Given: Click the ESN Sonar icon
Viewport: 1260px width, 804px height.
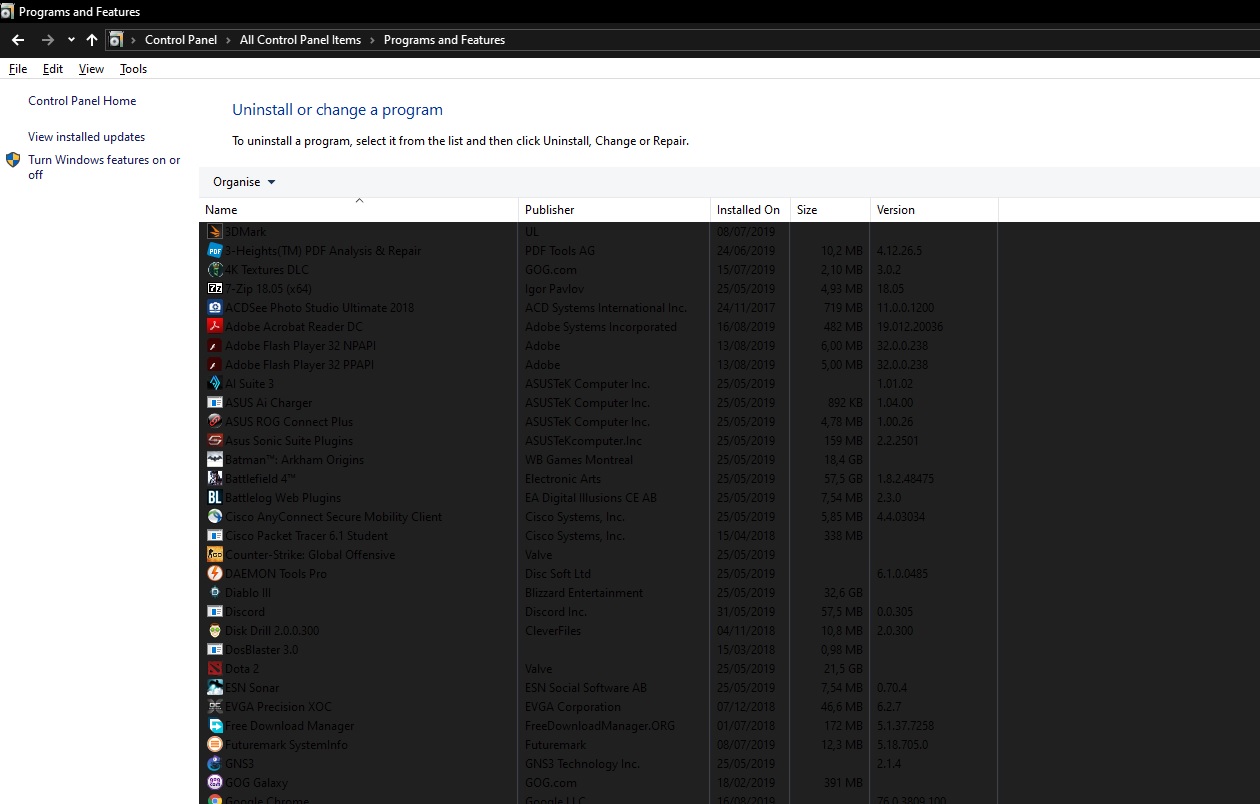Looking at the screenshot, I should click(x=215, y=687).
